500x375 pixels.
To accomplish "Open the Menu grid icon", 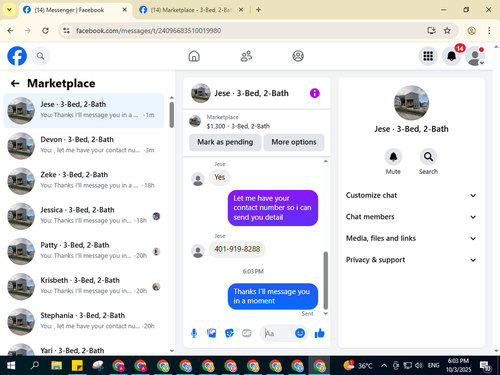I will [428, 56].
